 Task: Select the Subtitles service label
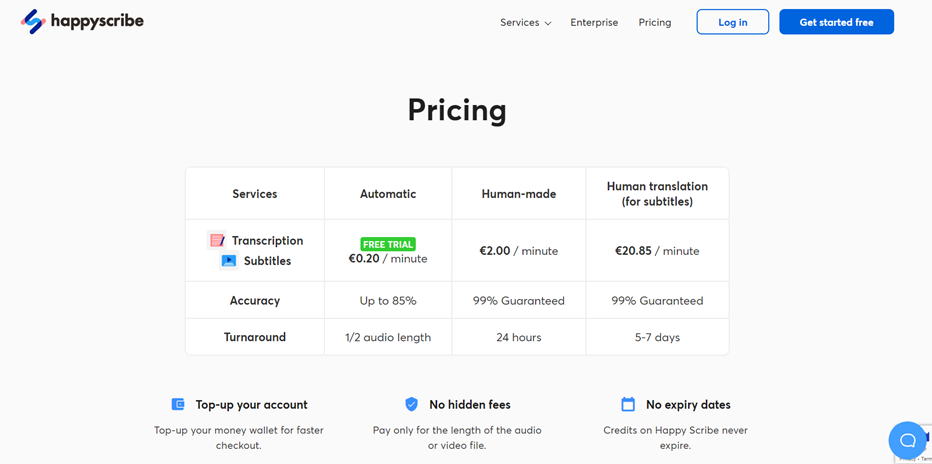pyautogui.click(x=267, y=261)
